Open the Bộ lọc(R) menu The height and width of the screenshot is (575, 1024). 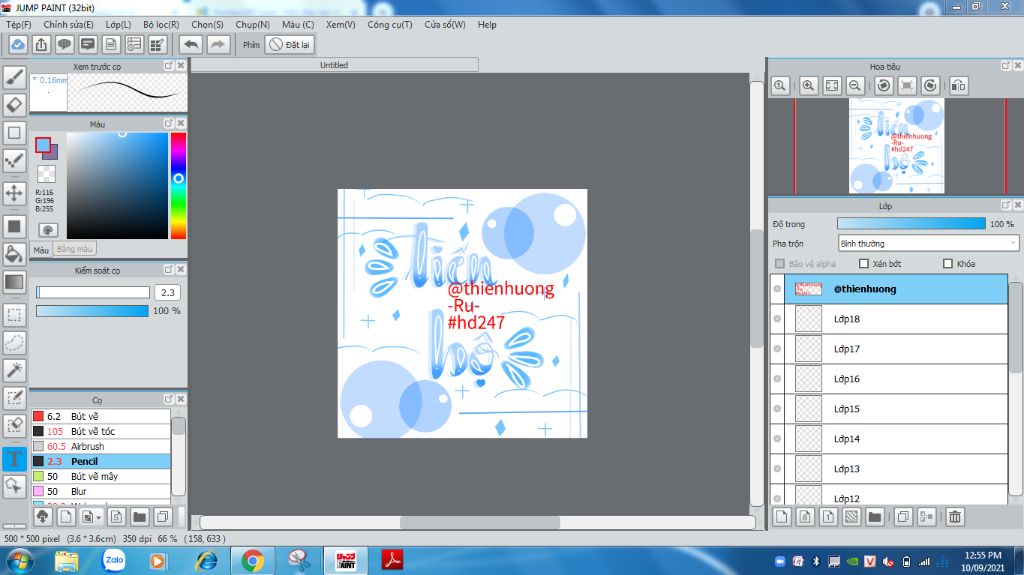point(161,24)
